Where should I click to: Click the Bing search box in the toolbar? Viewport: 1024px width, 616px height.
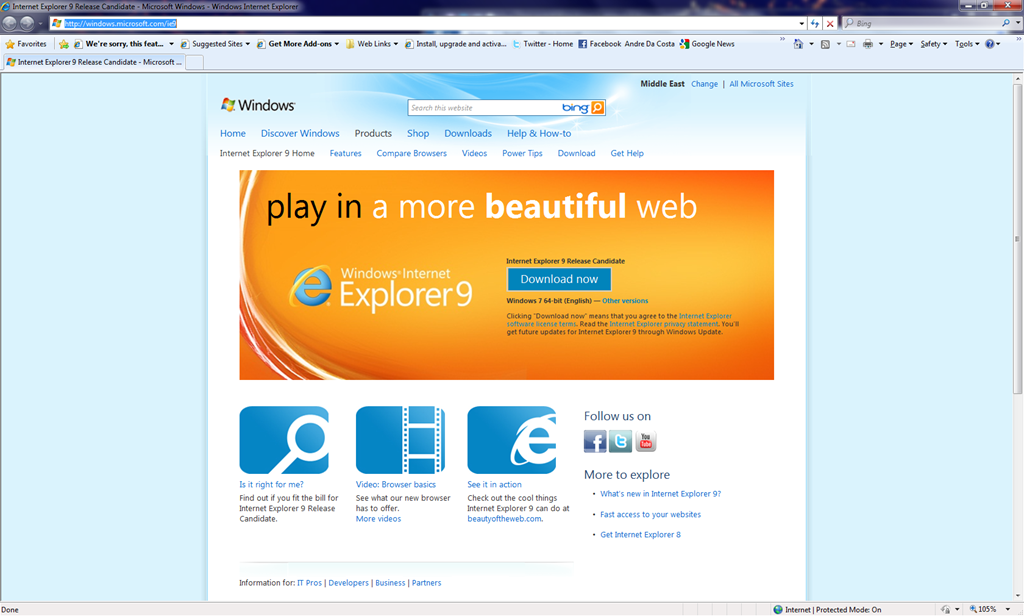click(x=922, y=24)
